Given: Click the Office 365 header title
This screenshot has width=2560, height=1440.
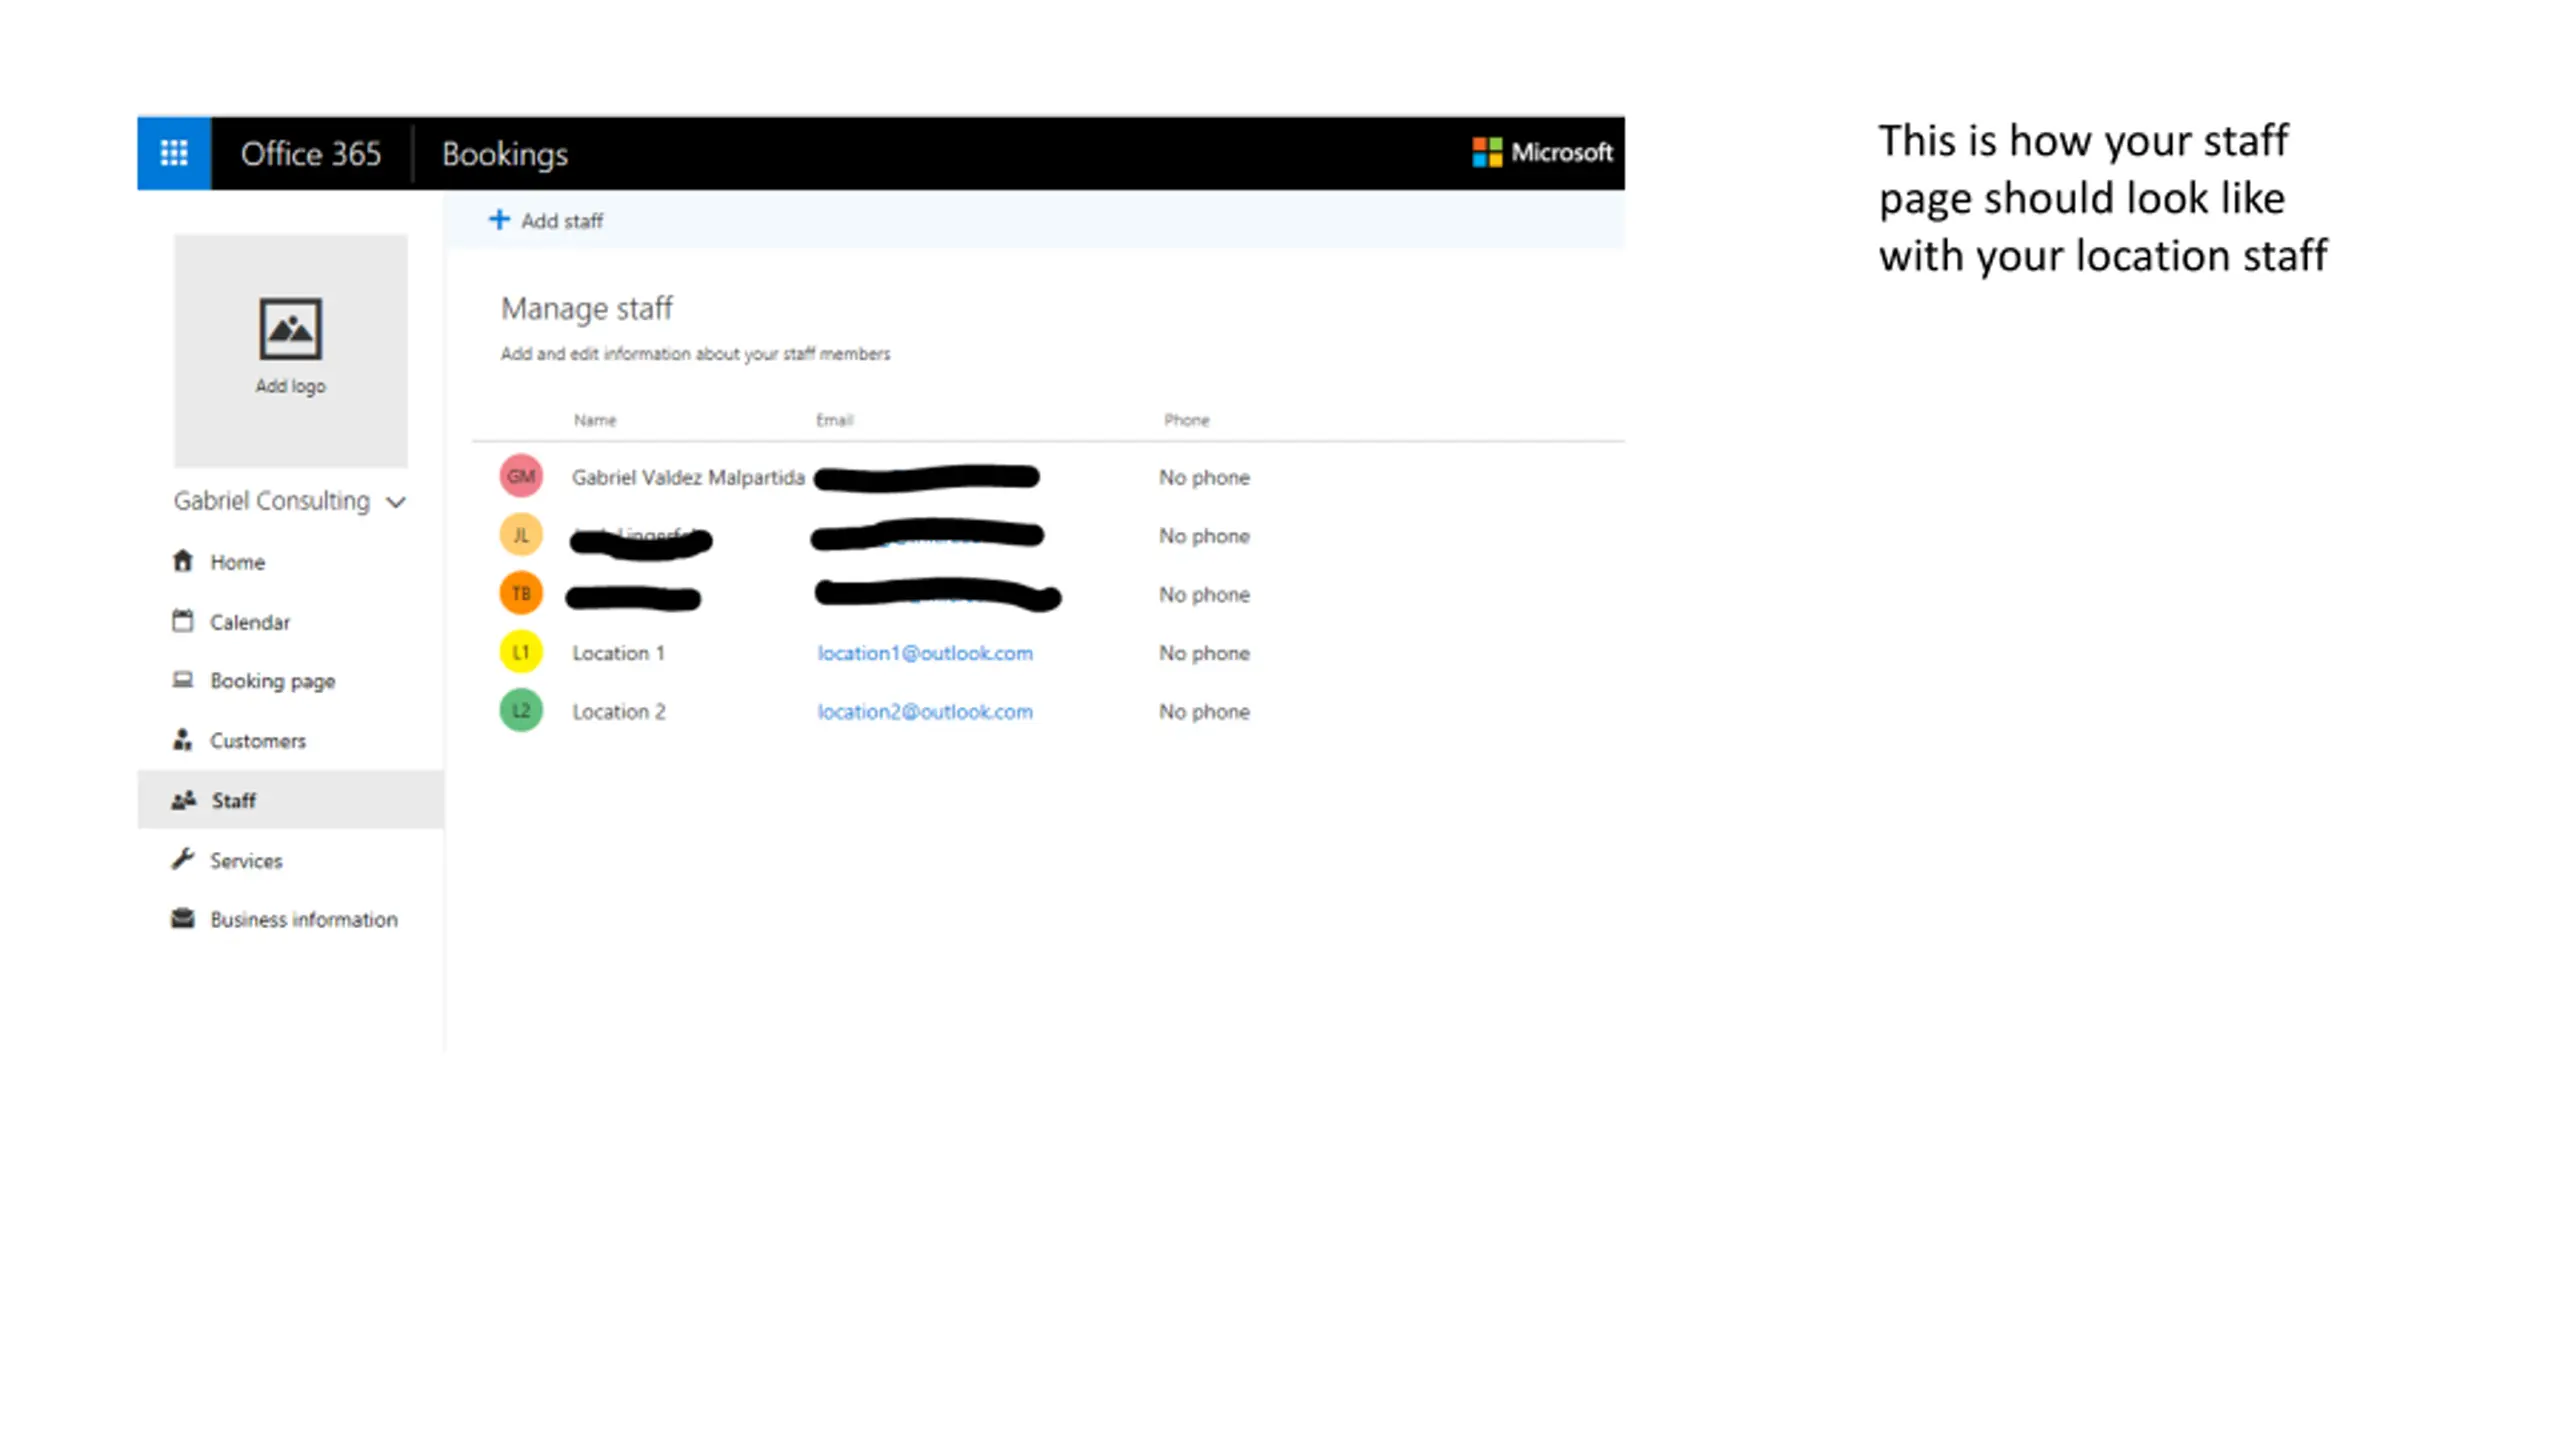Looking at the screenshot, I should [x=311, y=154].
